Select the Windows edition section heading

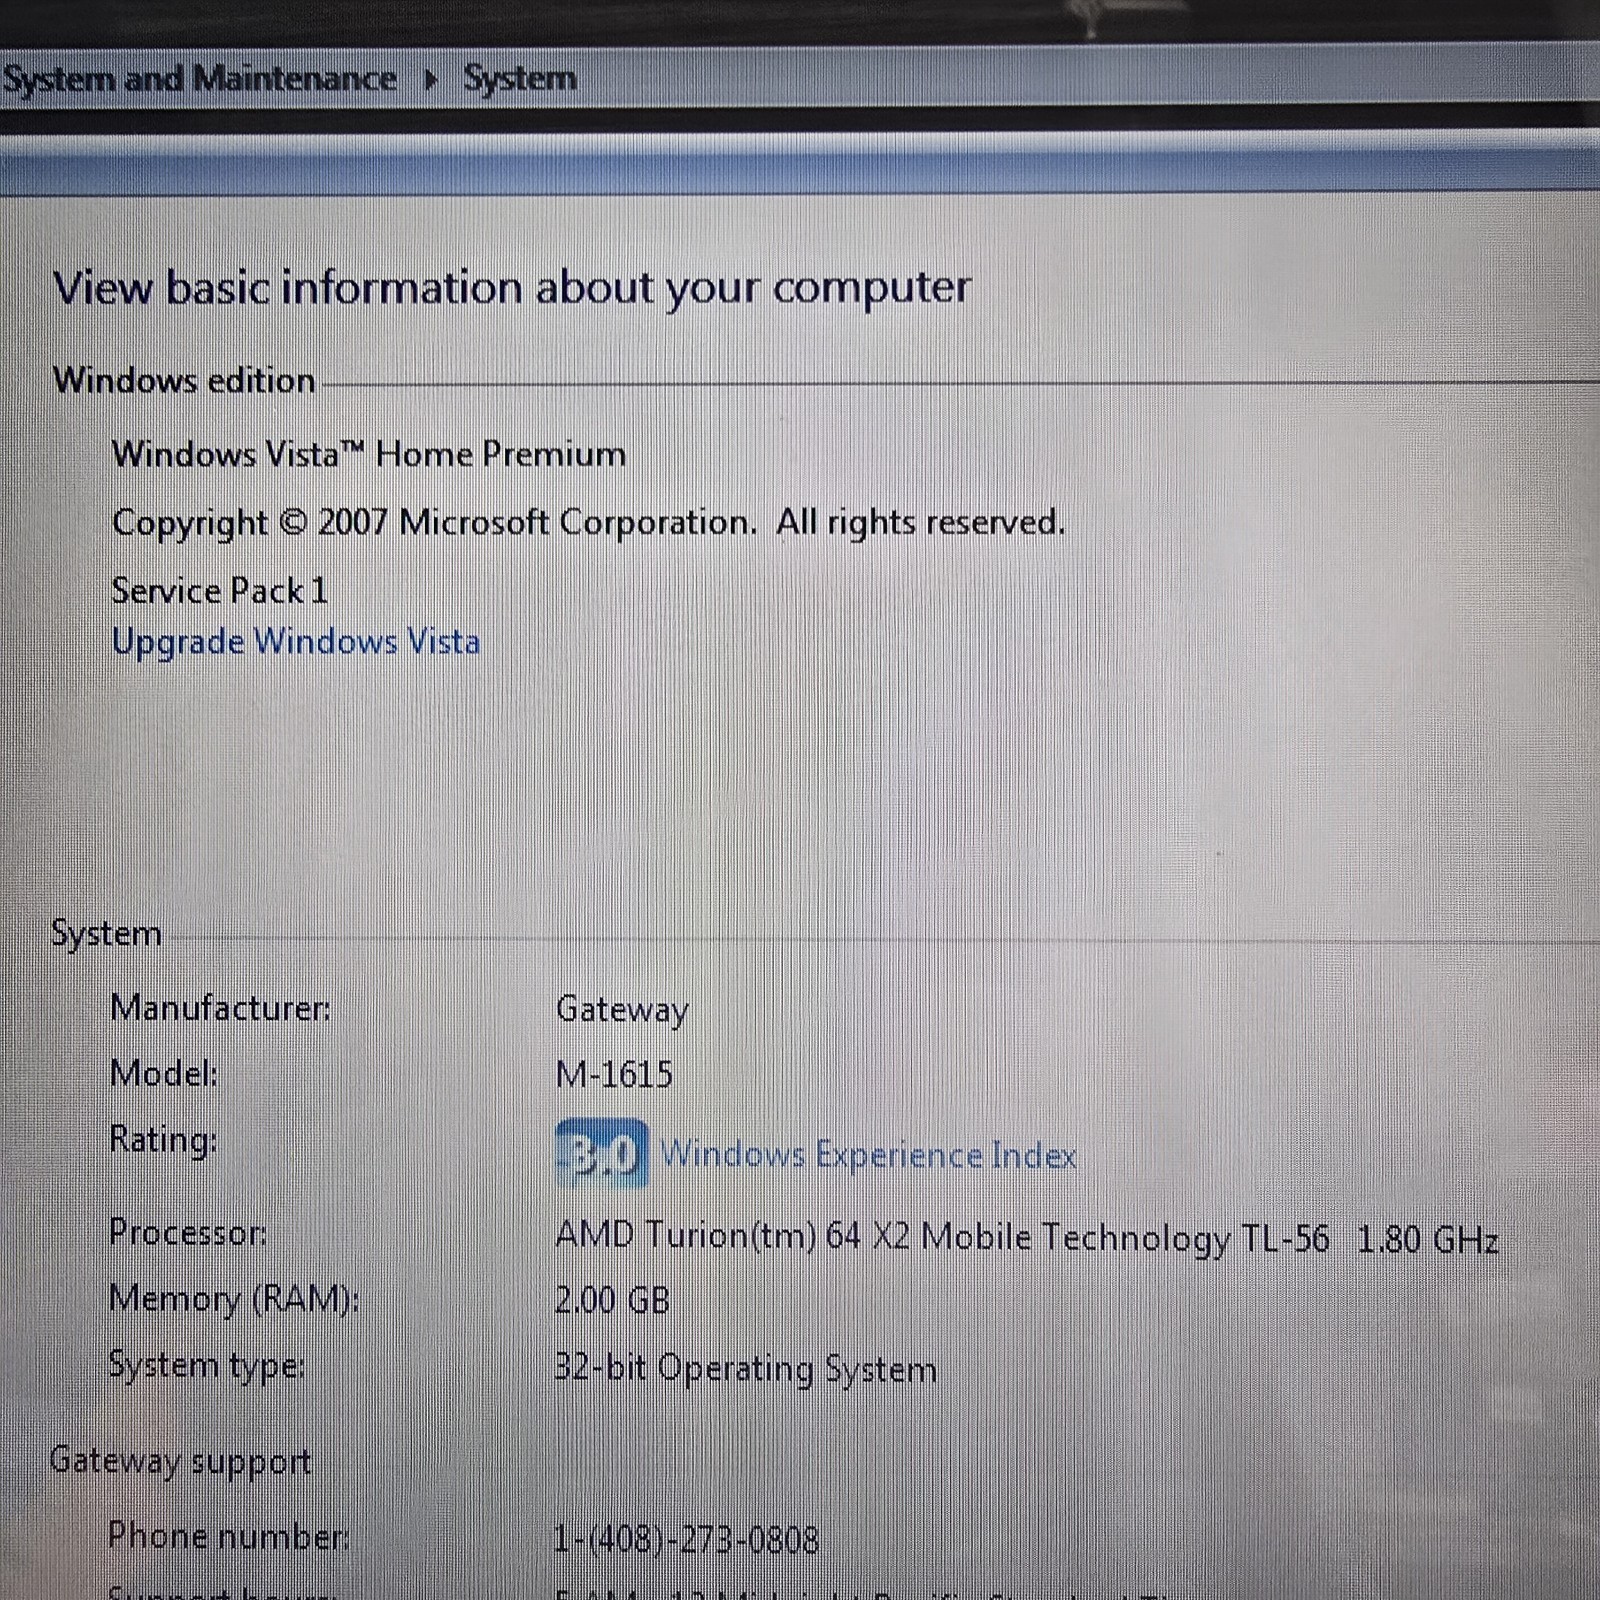pyautogui.click(x=184, y=380)
